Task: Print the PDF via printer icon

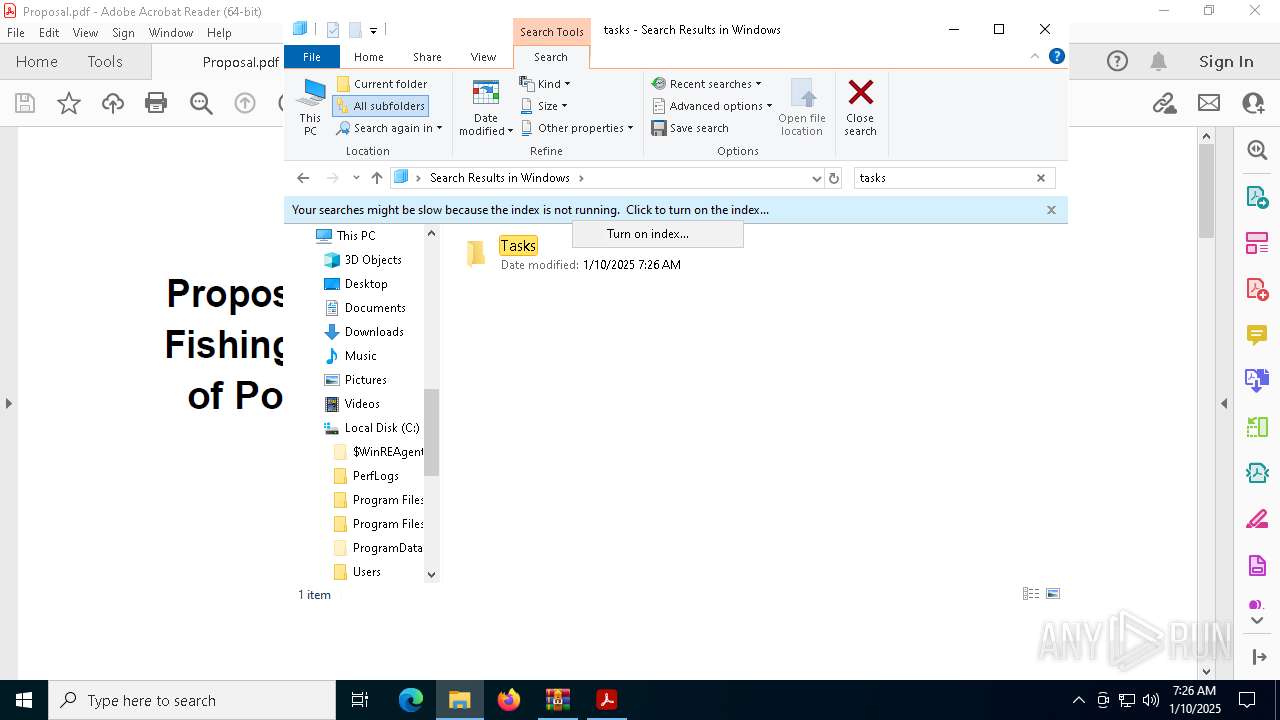Action: (156, 103)
